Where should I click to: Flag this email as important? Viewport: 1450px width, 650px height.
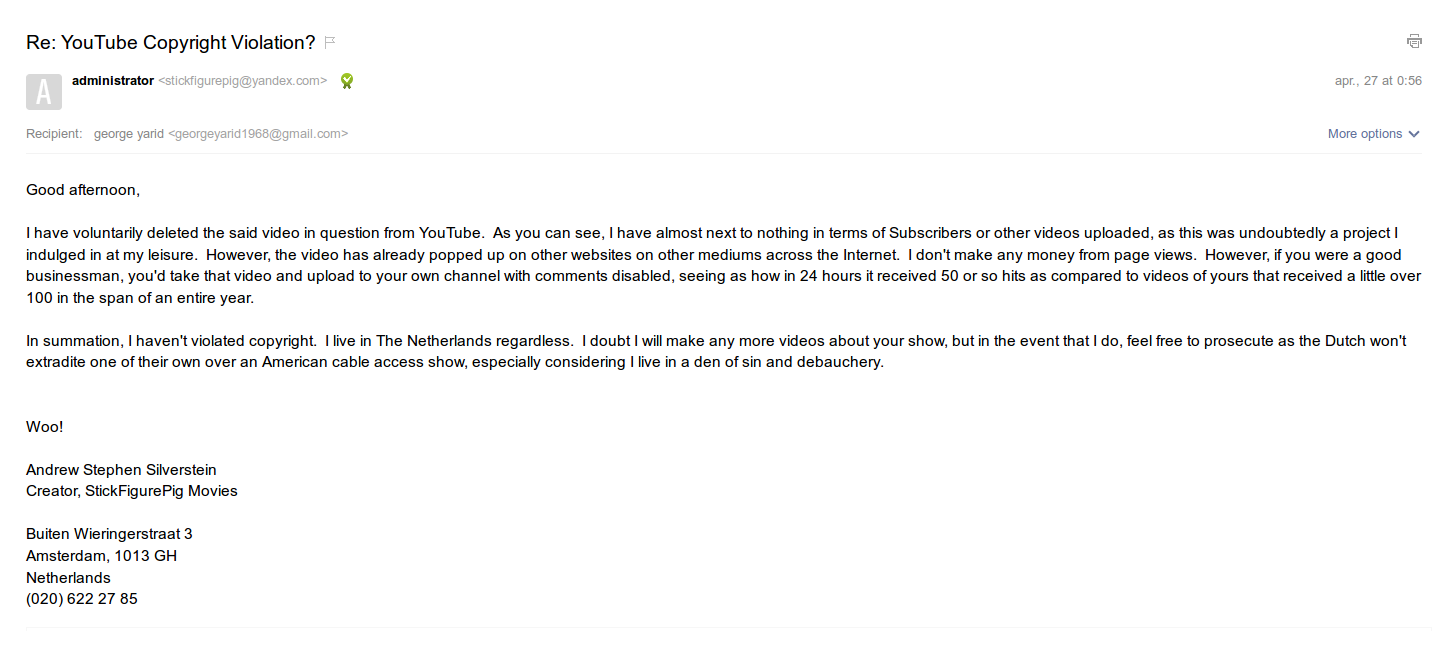click(330, 42)
